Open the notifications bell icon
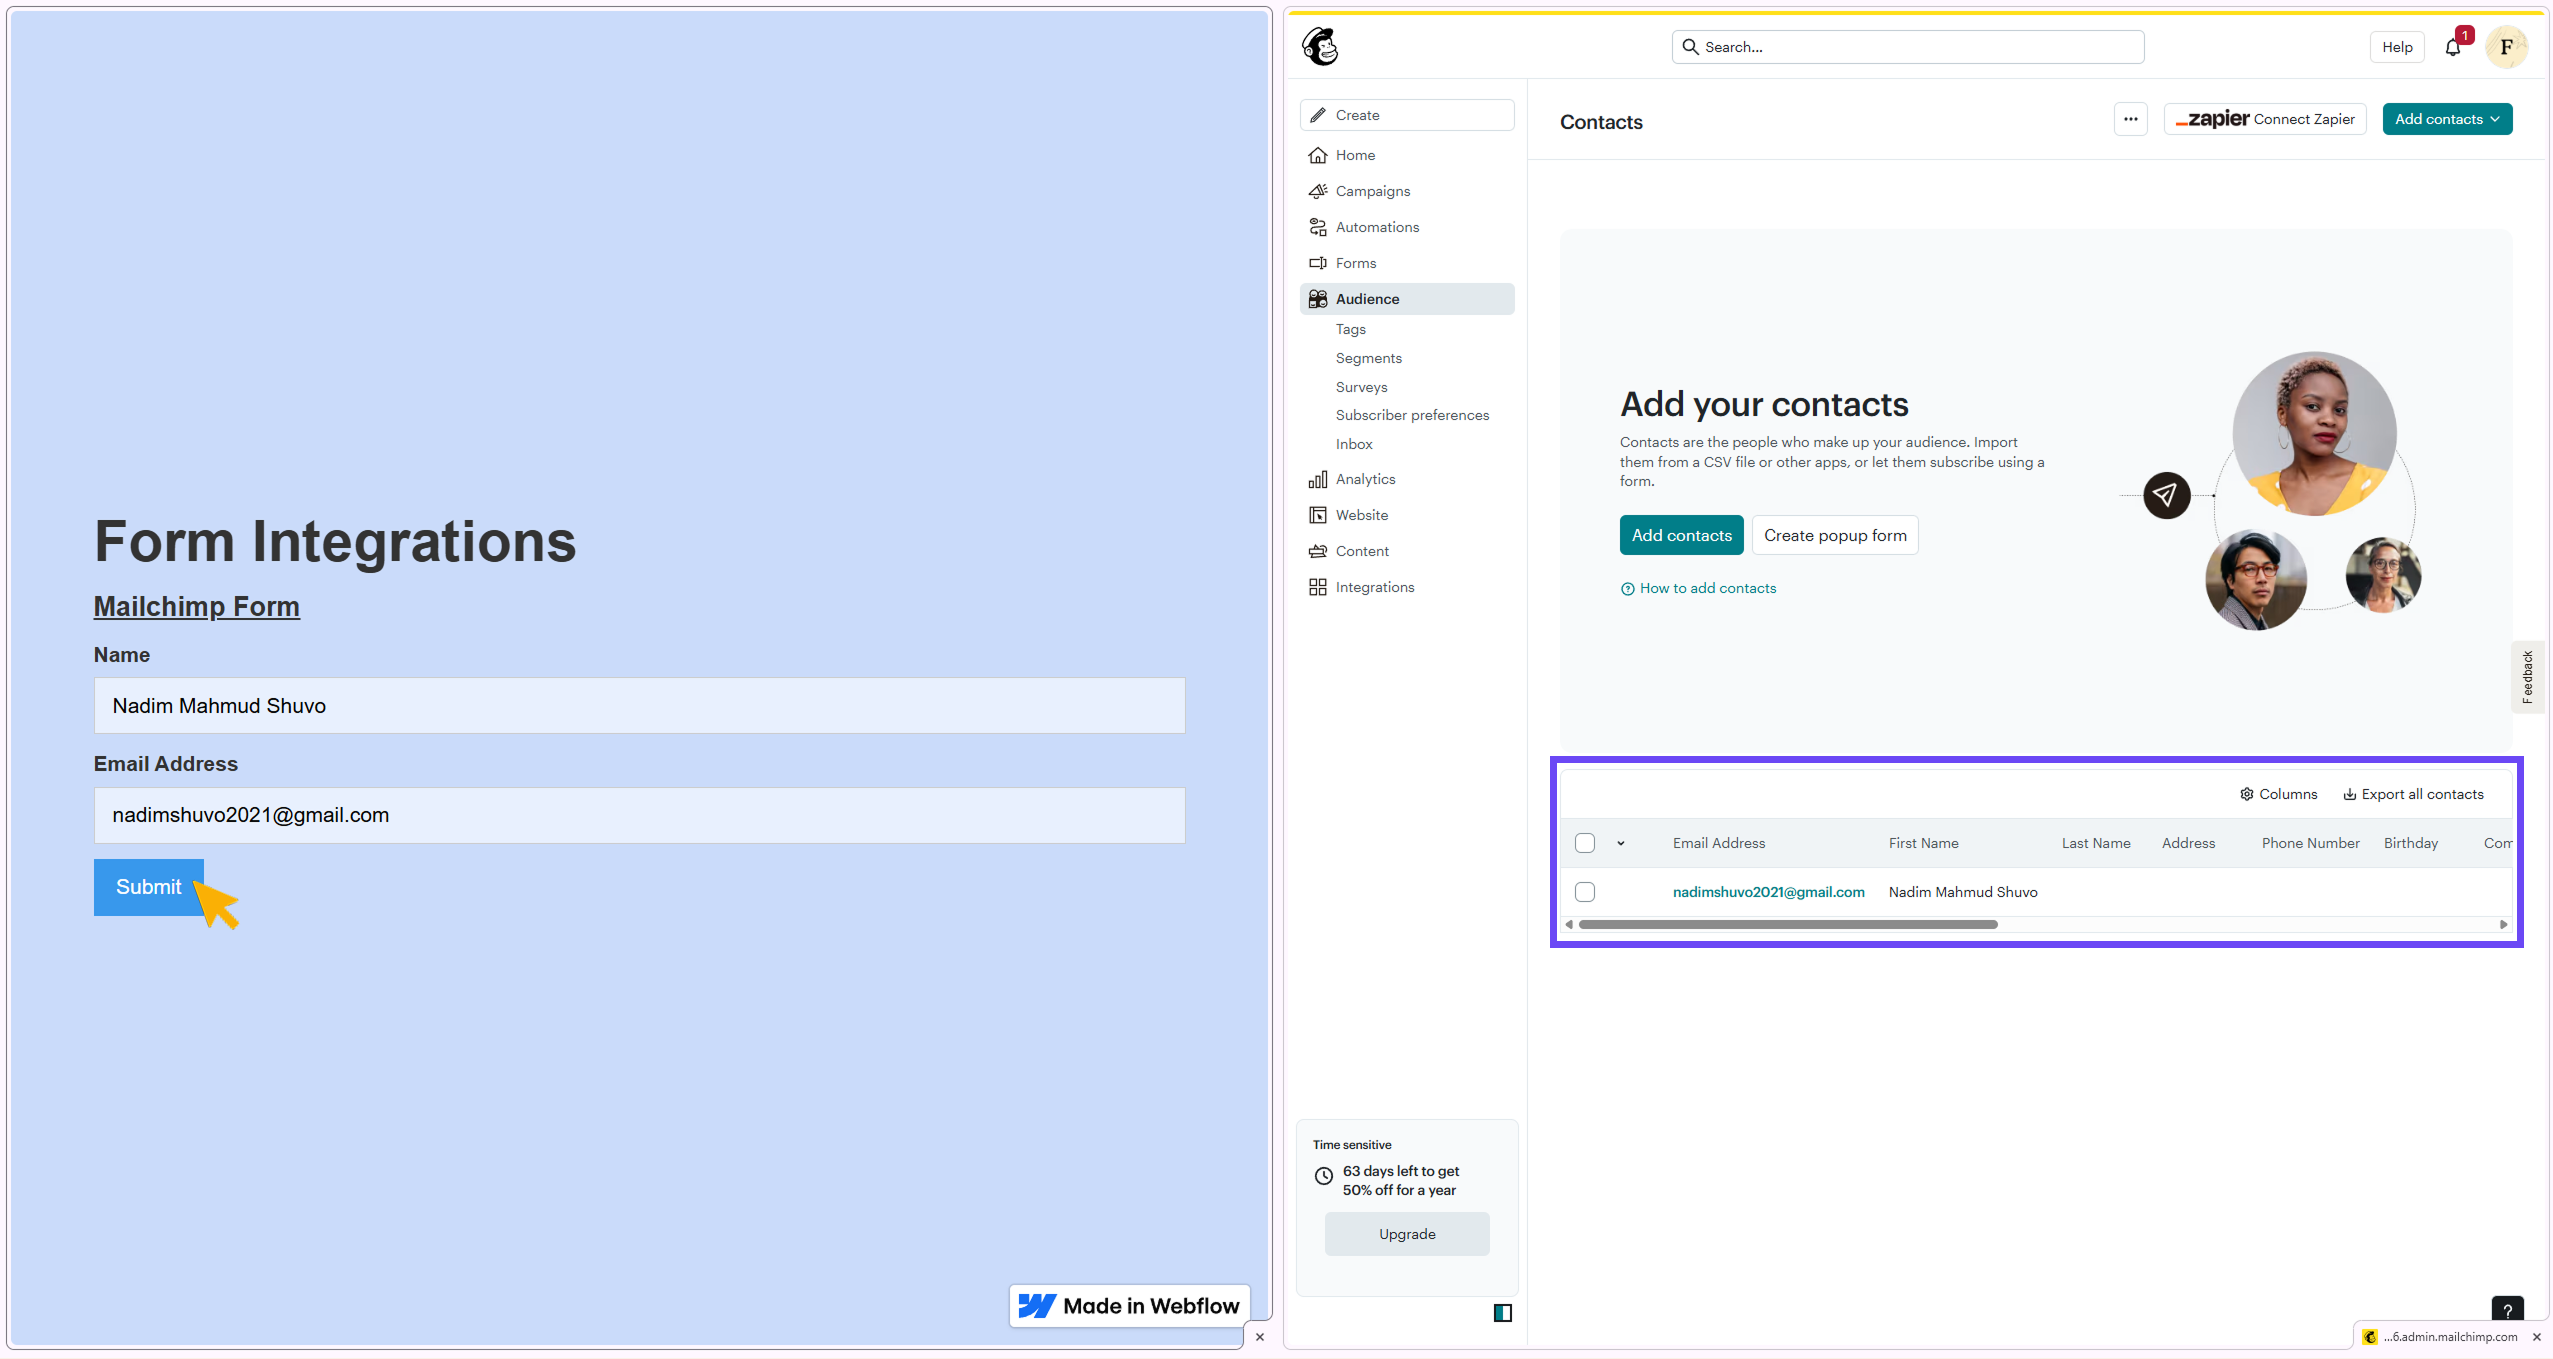Screen dimensions: 2553x1359 click(x=2452, y=47)
